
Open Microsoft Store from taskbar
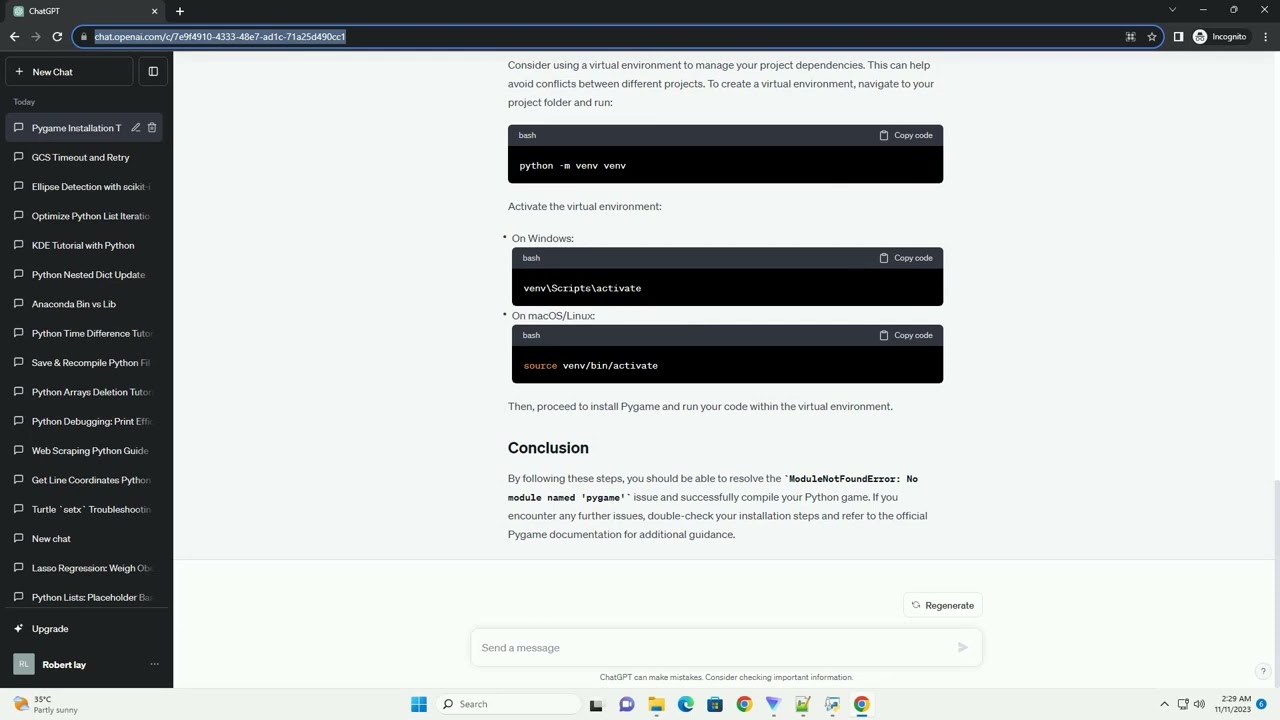(x=714, y=704)
